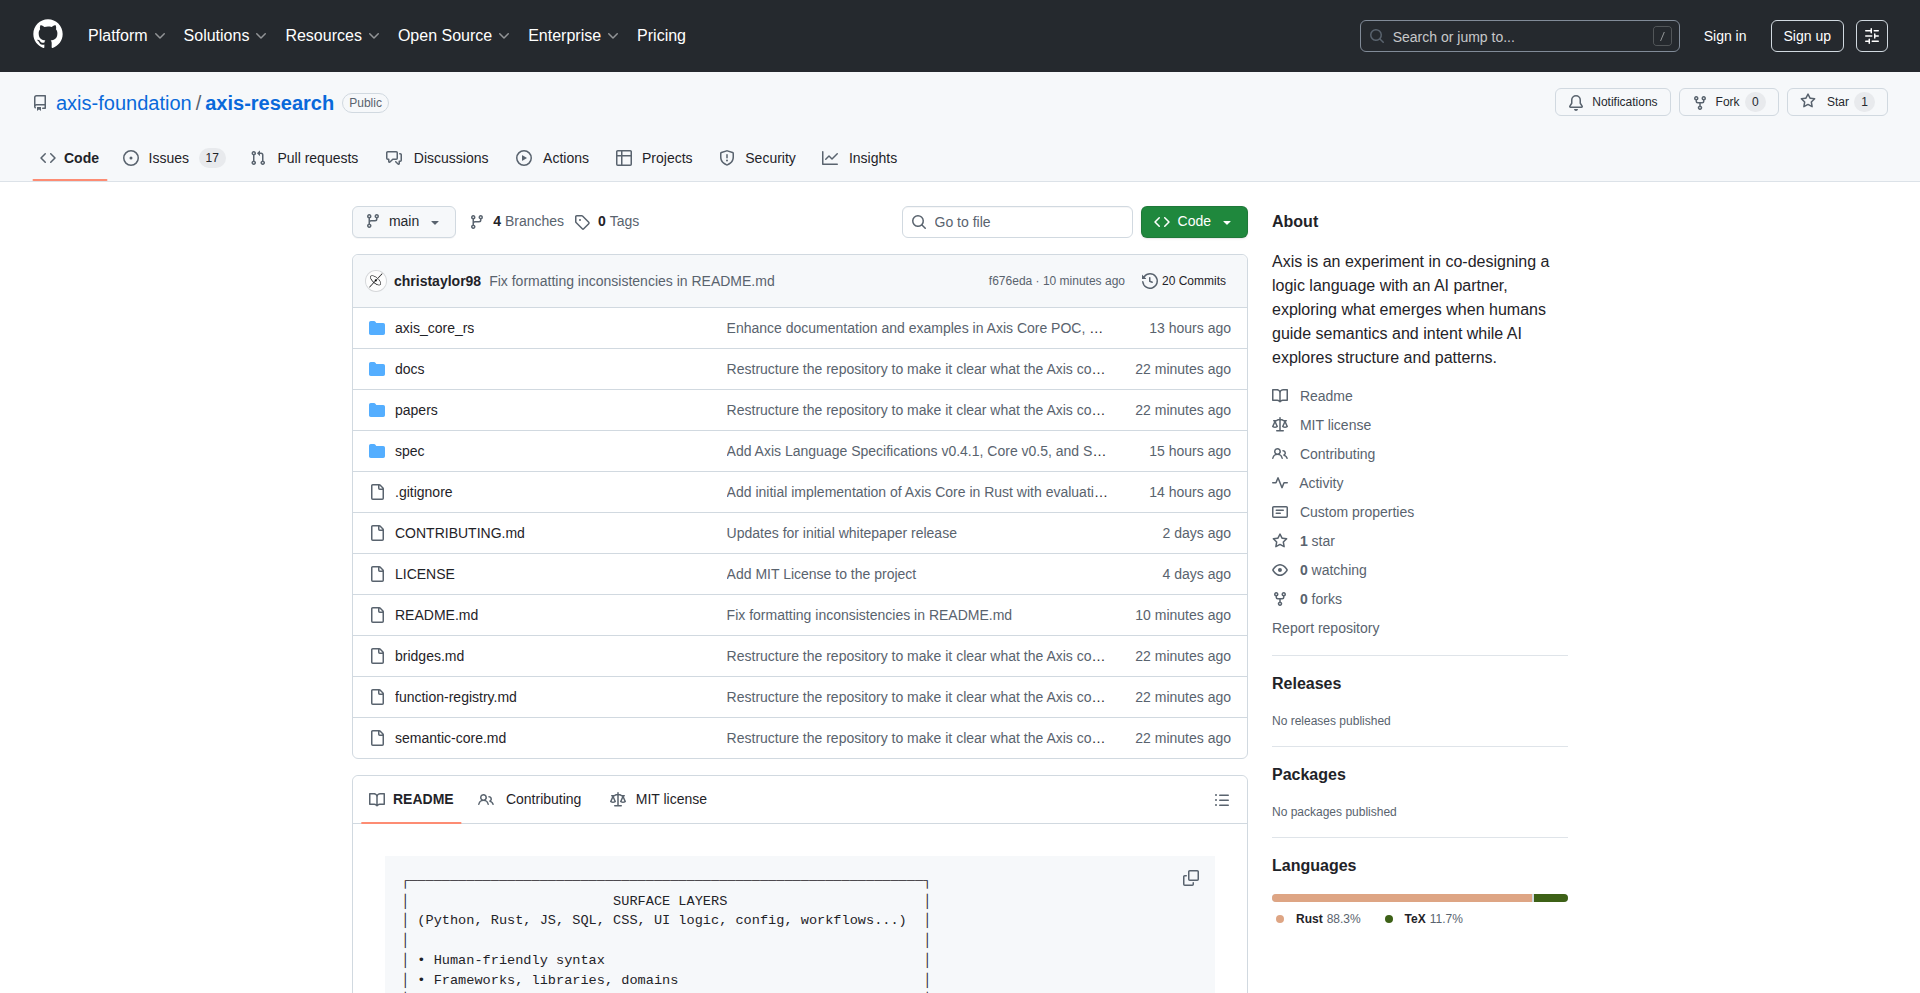1920x993 pixels.
Task: Click the GitHub logo icon
Action: [48, 35]
